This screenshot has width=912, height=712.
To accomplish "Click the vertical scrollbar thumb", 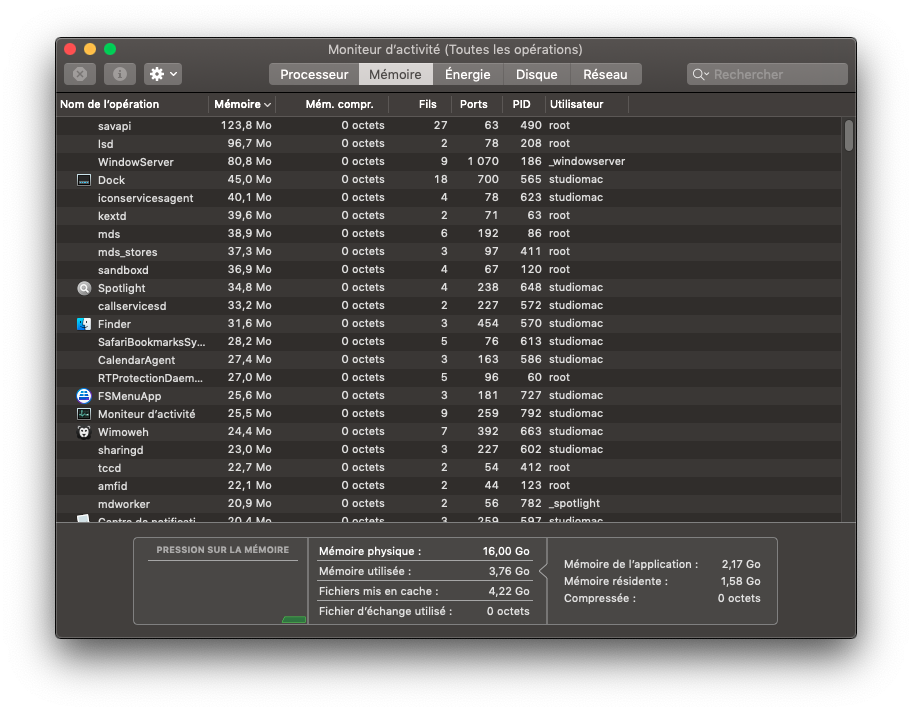I will [849, 136].
